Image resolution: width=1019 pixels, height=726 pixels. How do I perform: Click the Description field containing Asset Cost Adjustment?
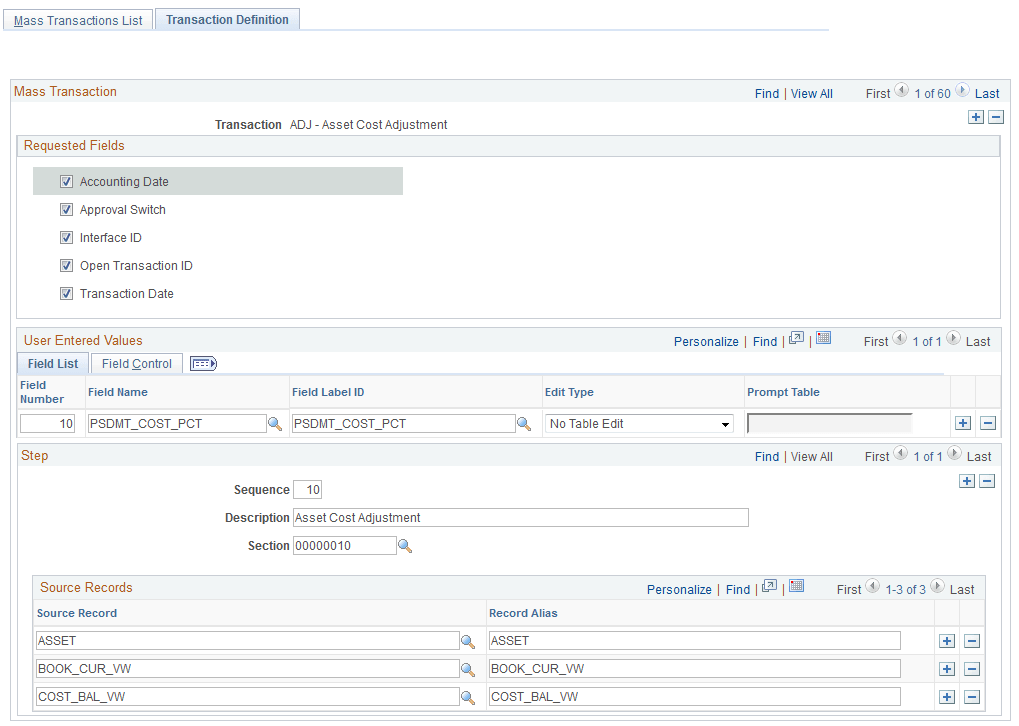(520, 517)
